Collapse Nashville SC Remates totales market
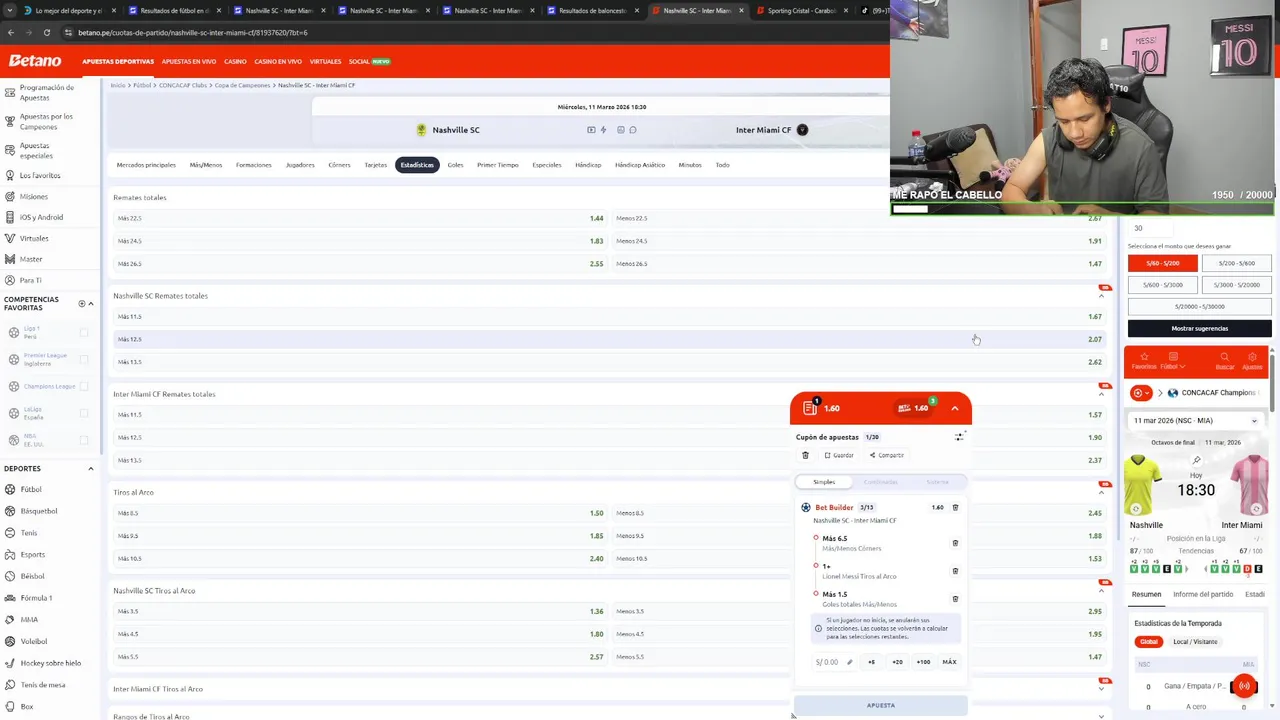 click(1101, 296)
